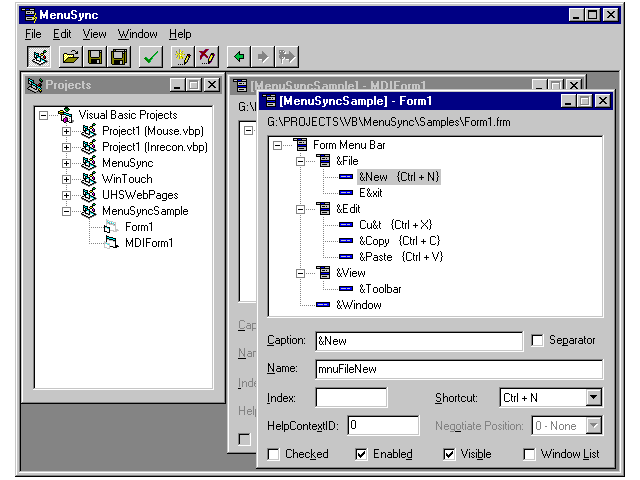Collapse the &Edit menu tree node
640x480 pixels.
[x=300, y=208]
